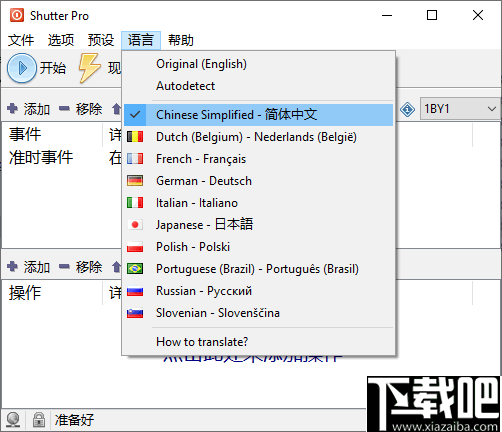Click the 操作 column header
Screen dimensions: 502x432
(53, 293)
